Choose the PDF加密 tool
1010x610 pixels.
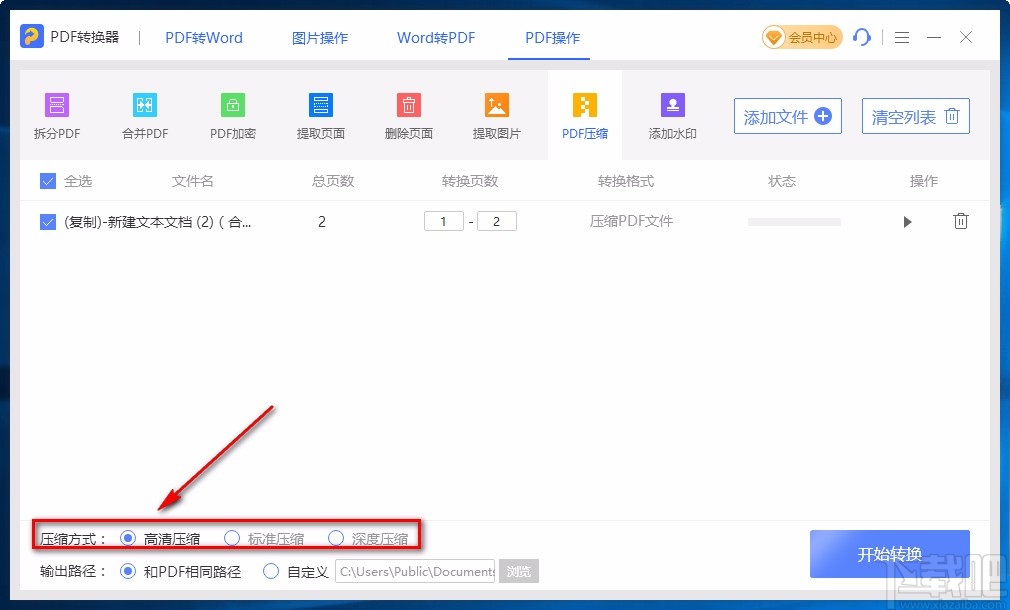click(x=232, y=114)
